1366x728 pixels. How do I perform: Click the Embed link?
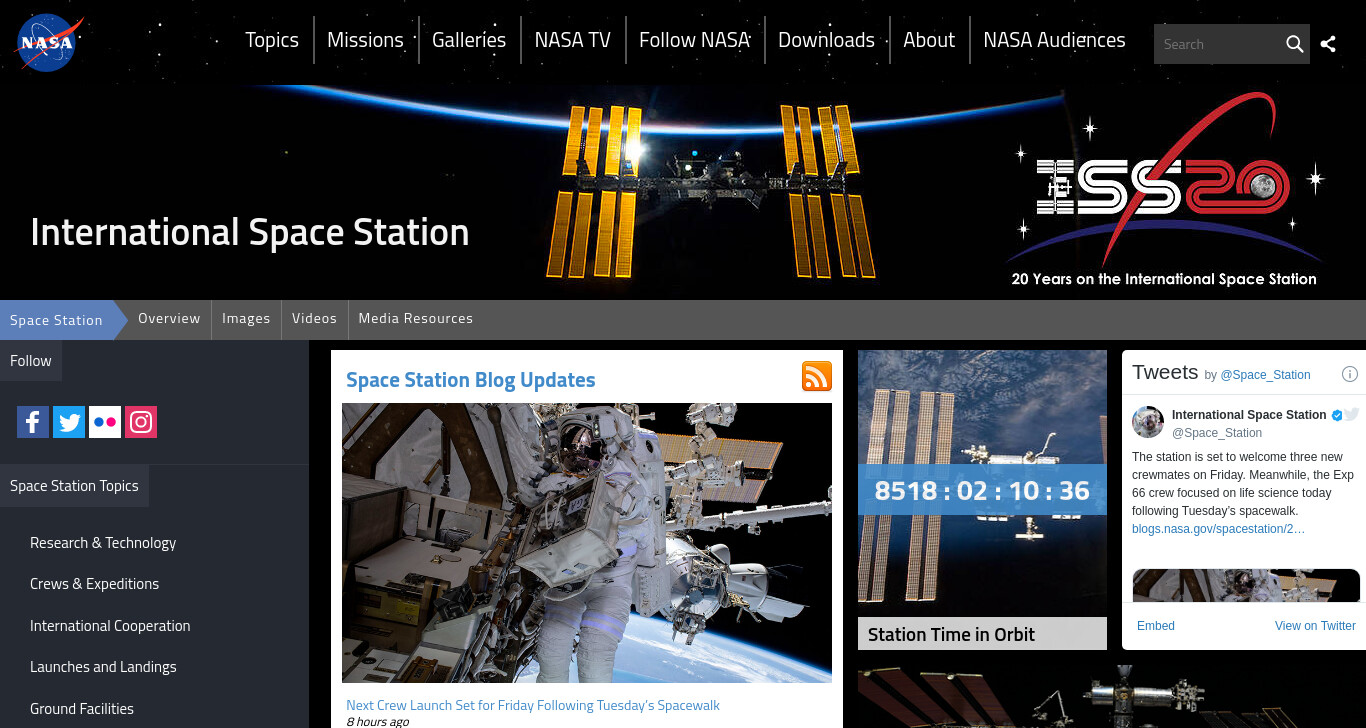pos(1156,626)
